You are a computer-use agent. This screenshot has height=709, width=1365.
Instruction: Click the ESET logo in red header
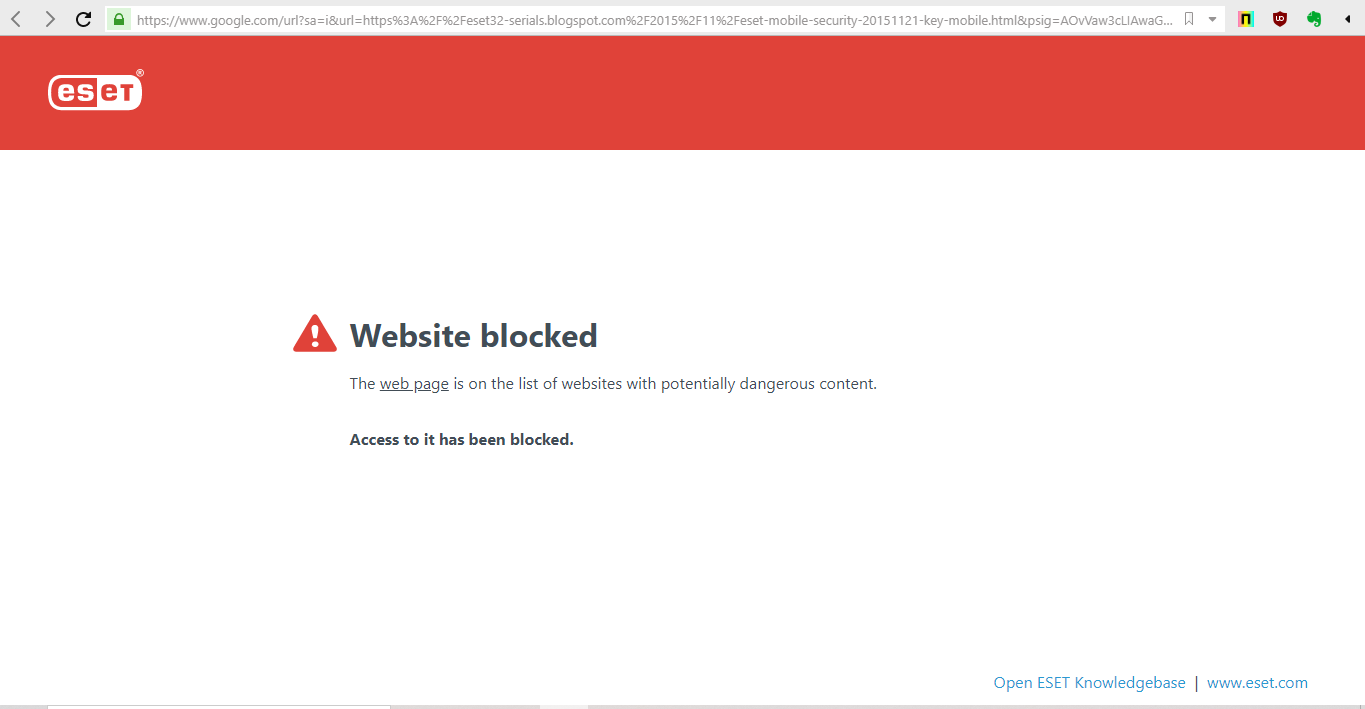point(96,91)
